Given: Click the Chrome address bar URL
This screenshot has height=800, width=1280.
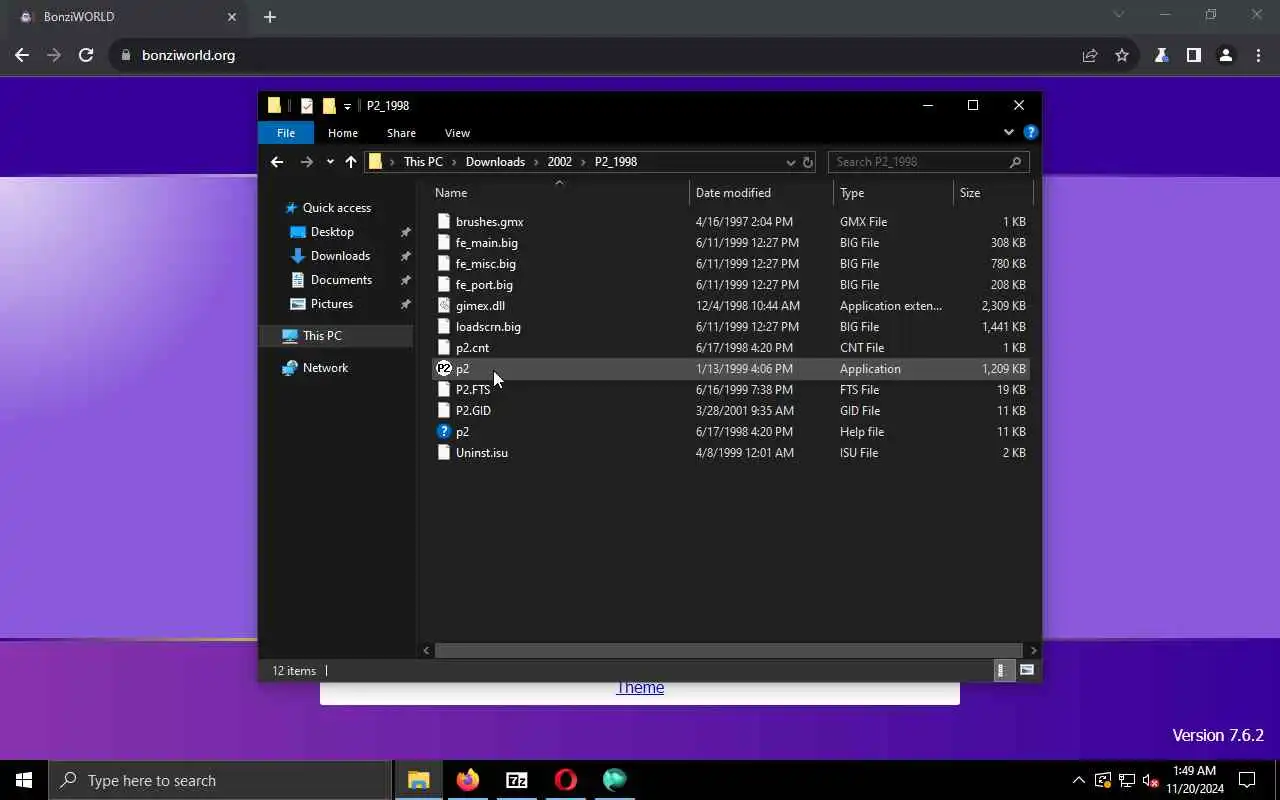Looking at the screenshot, I should point(188,55).
